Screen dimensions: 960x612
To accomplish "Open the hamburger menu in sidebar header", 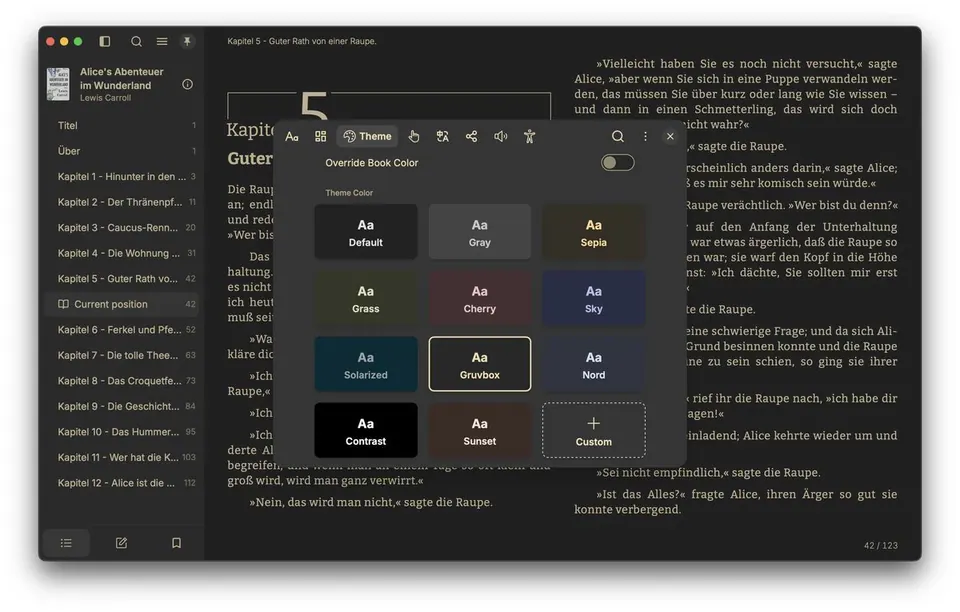I will 162,41.
